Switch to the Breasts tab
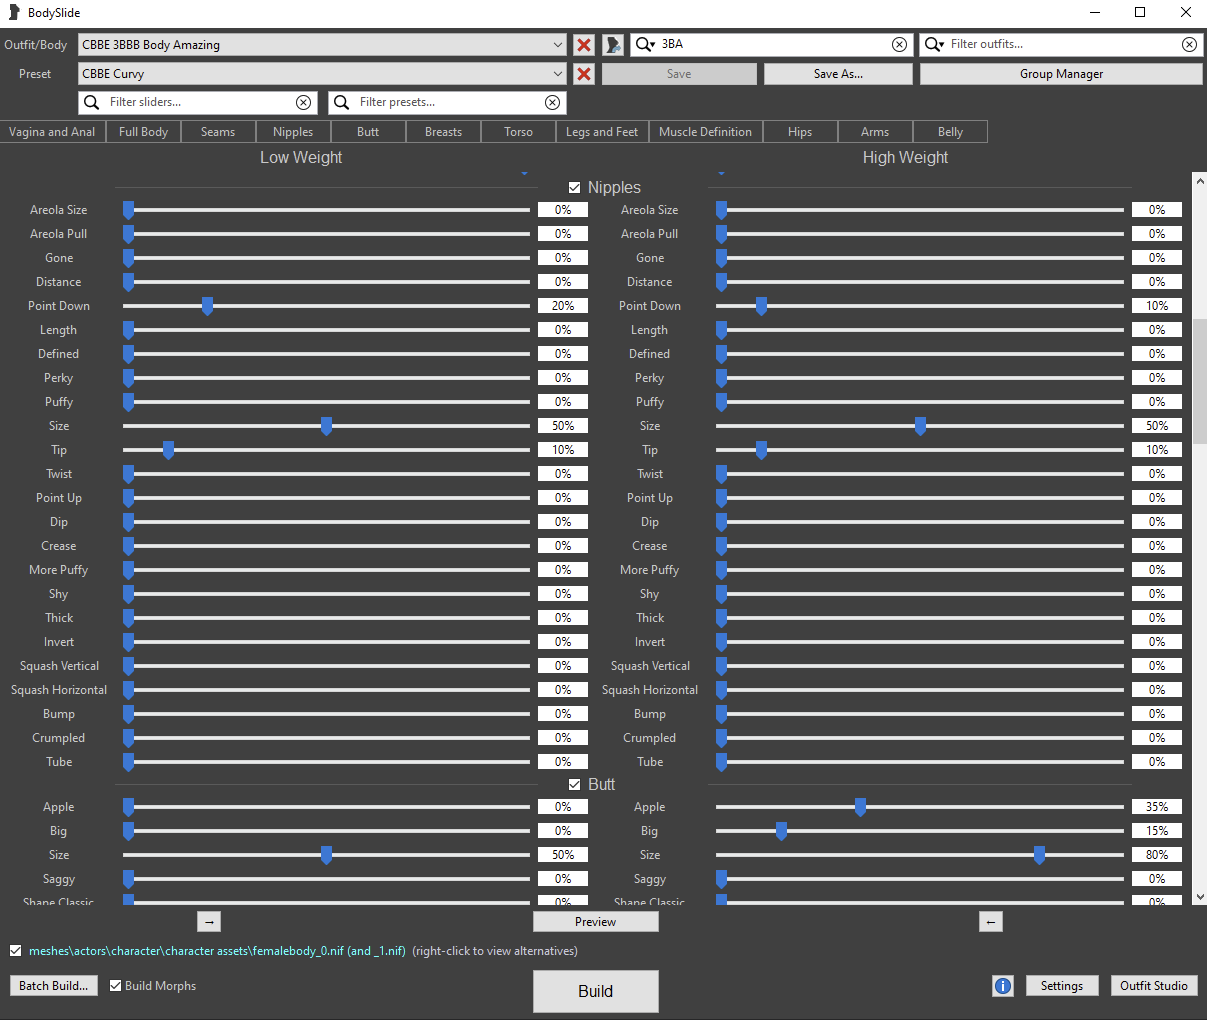This screenshot has width=1207, height=1020. pos(443,132)
